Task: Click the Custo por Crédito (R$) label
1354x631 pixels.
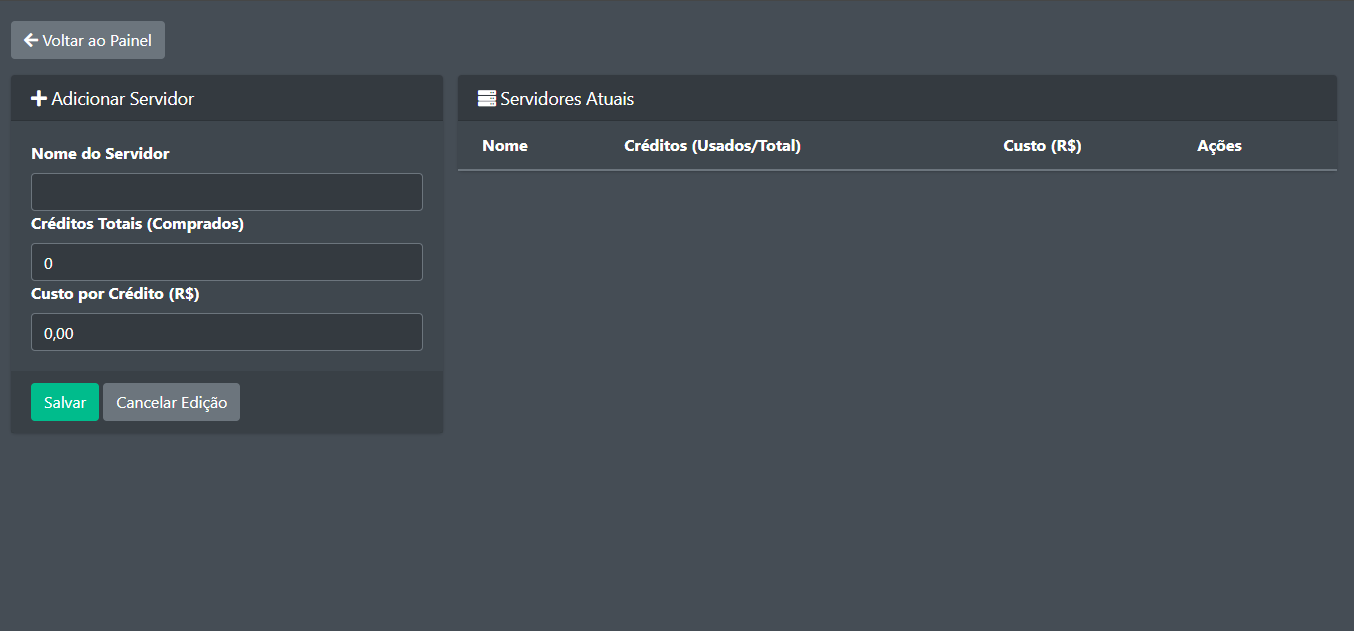Action: click(115, 294)
